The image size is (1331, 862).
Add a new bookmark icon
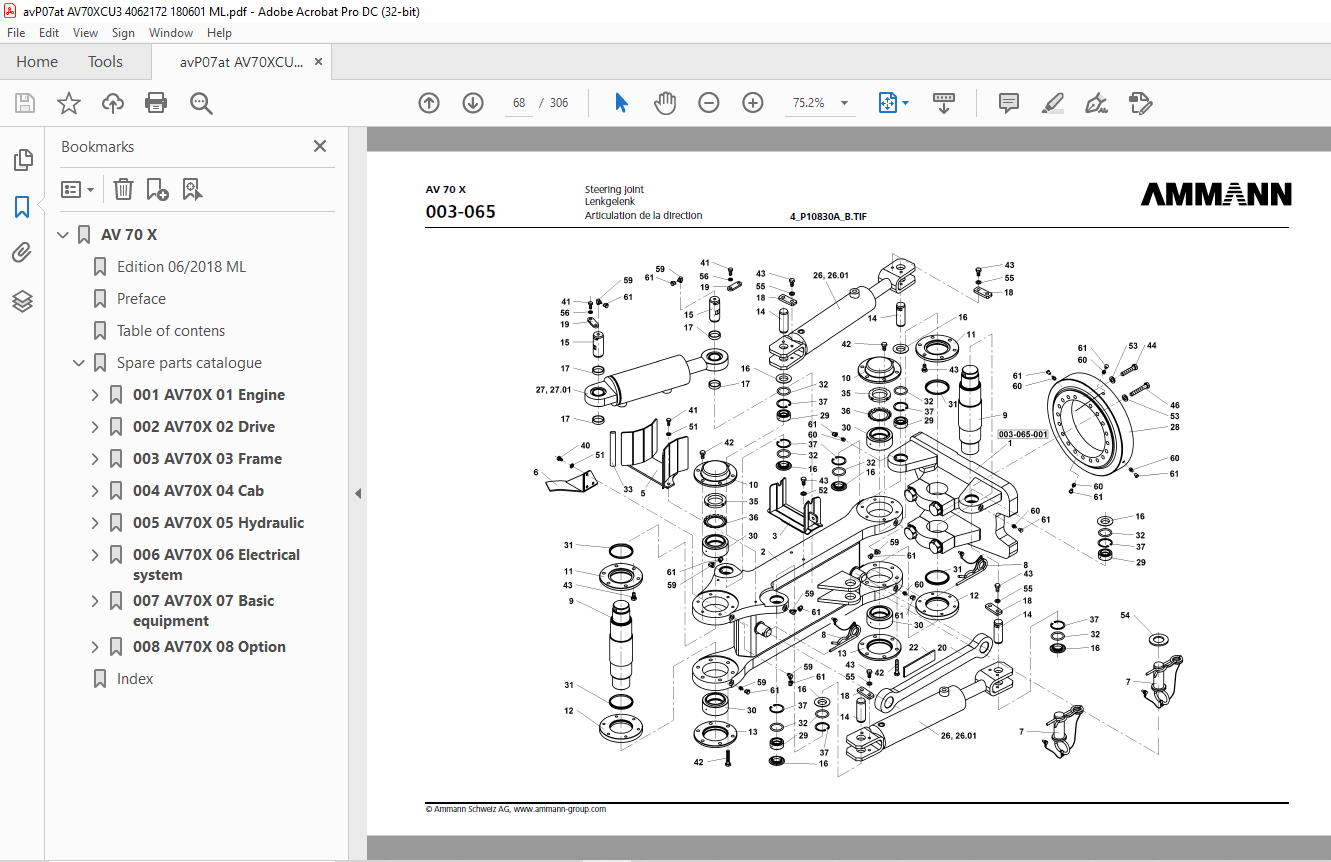[157, 189]
